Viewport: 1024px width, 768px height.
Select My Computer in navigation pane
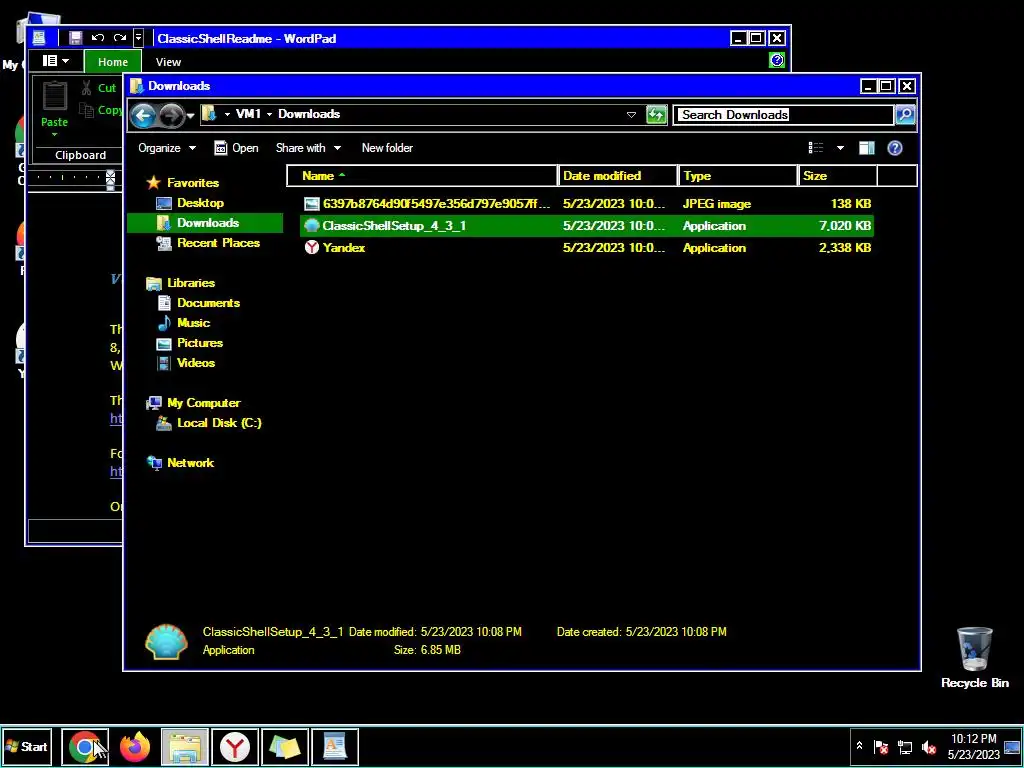(204, 403)
